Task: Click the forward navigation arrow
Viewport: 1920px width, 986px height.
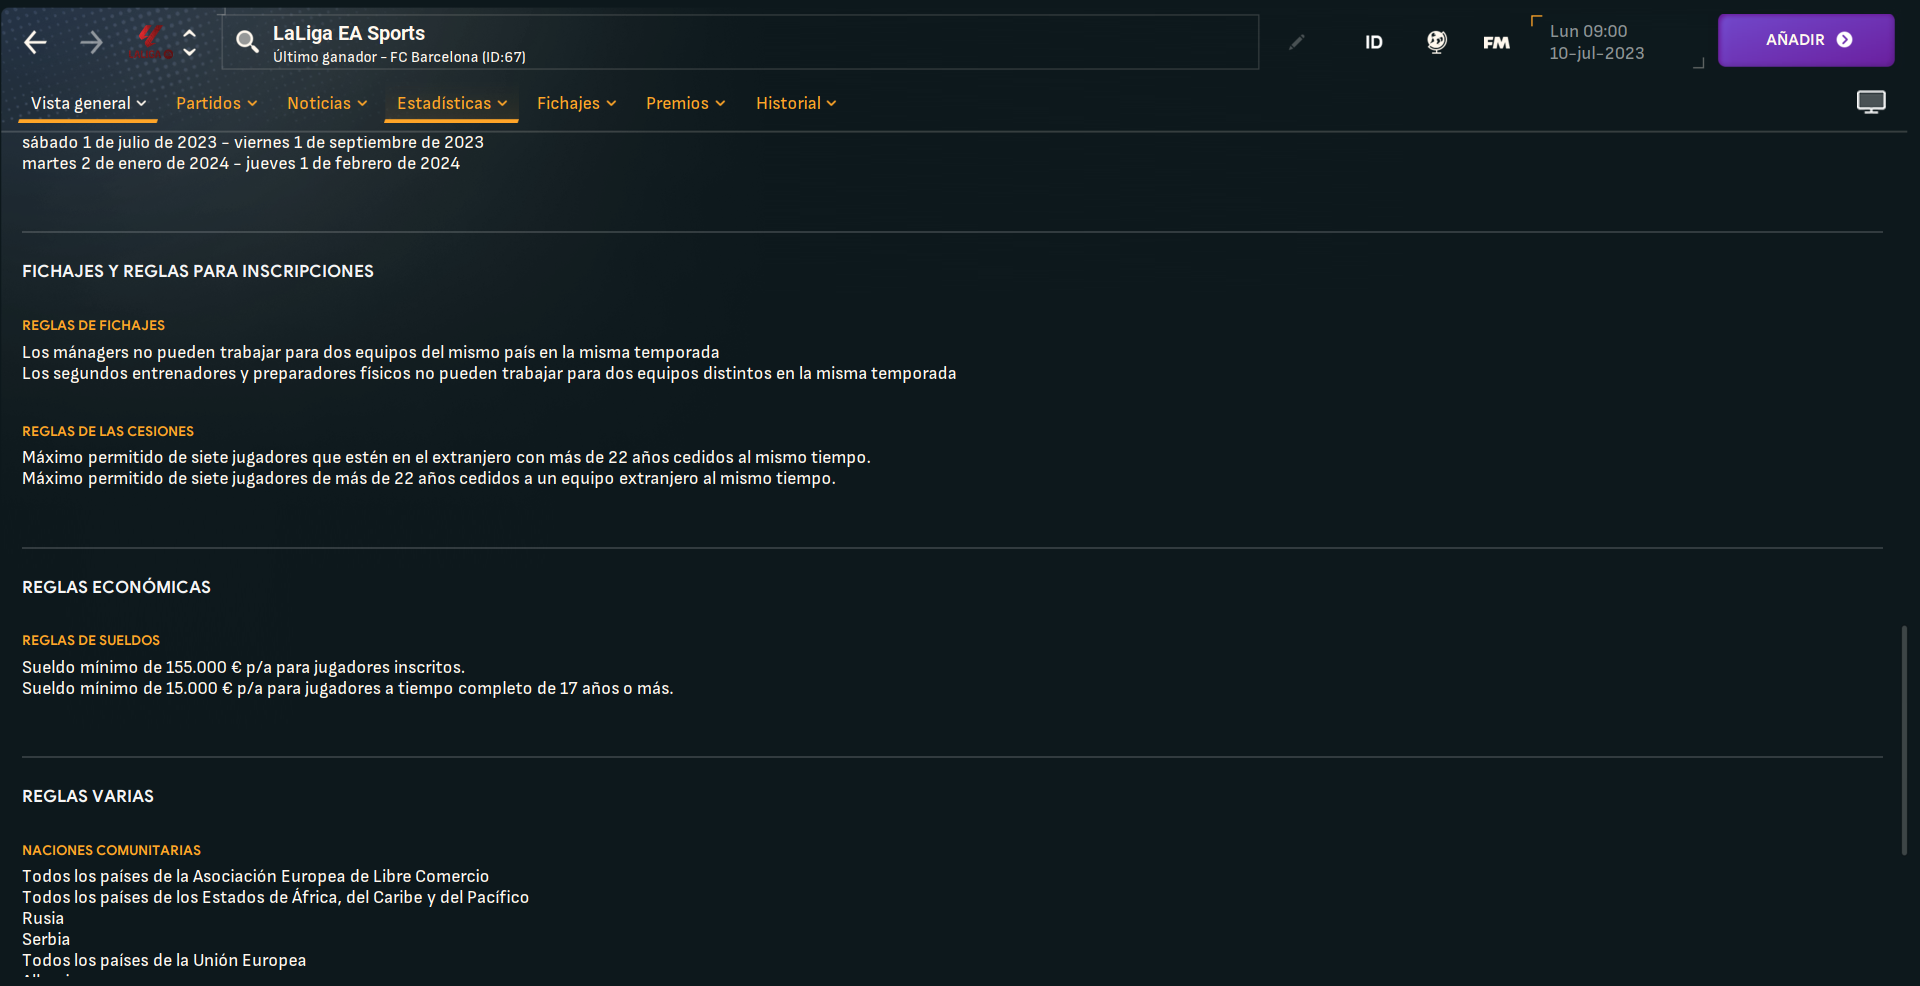Action: pyautogui.click(x=91, y=42)
